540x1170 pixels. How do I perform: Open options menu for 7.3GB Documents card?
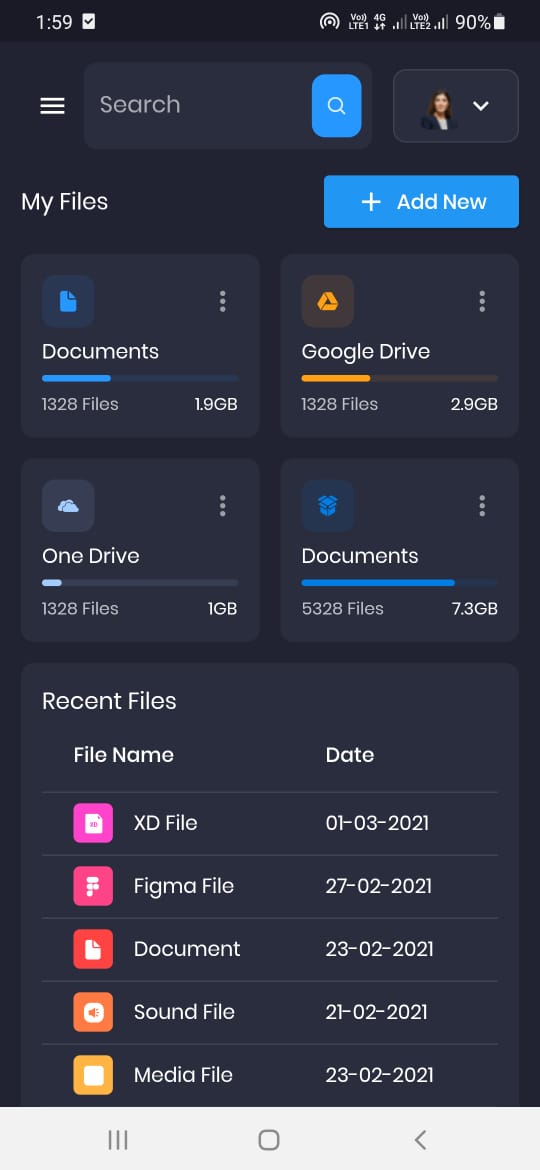click(x=482, y=506)
